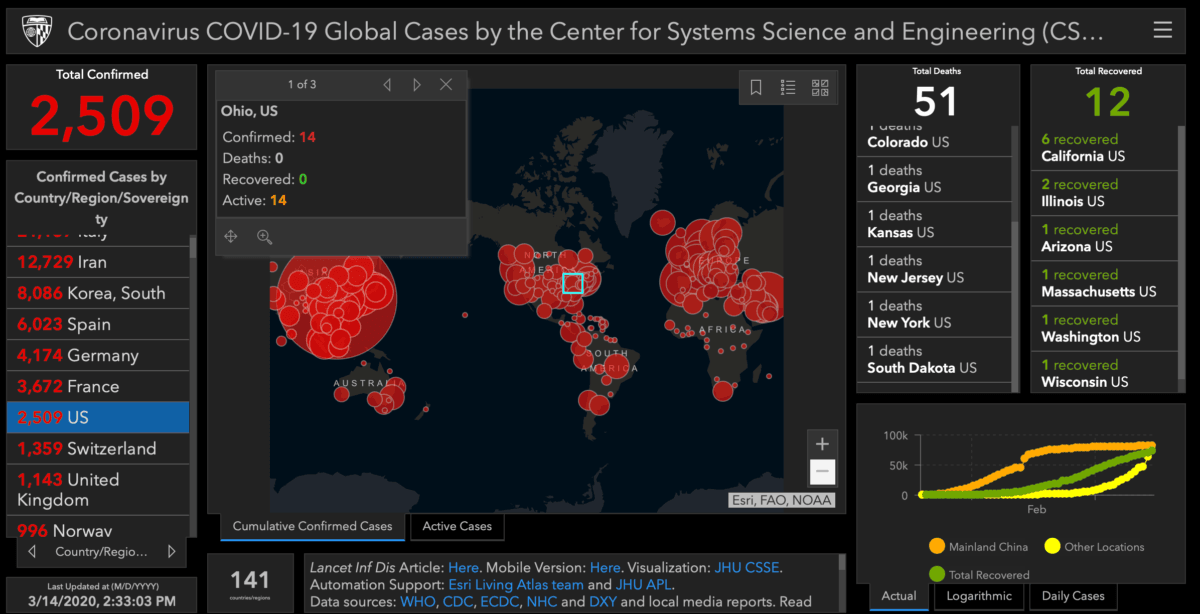Click the Esri, FAO, NOAA attribution

point(780,500)
